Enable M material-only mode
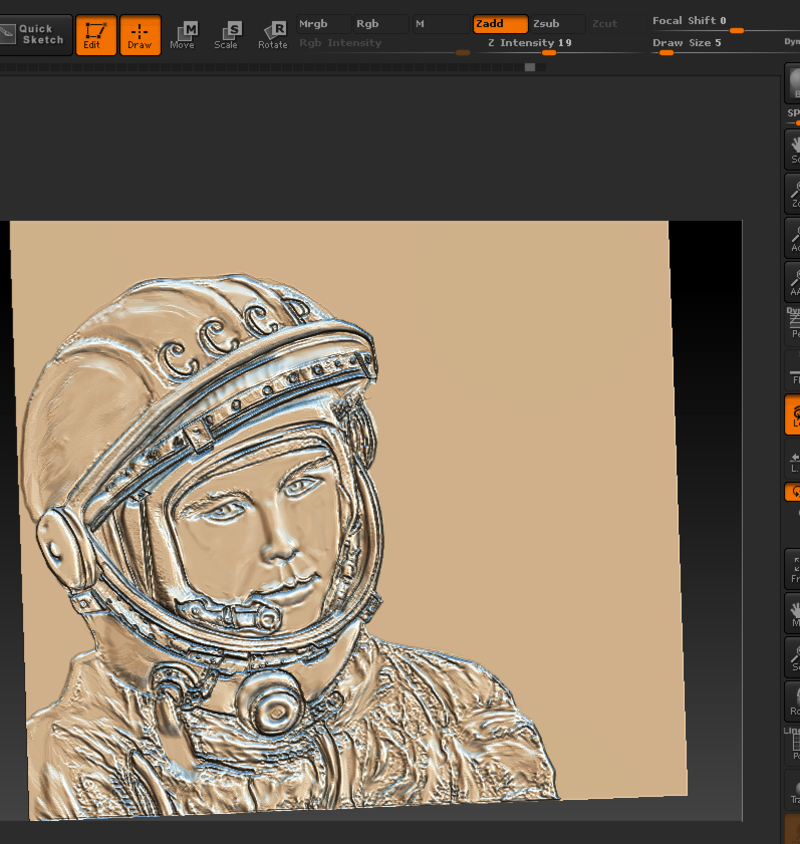The height and width of the screenshot is (844, 800). point(440,24)
